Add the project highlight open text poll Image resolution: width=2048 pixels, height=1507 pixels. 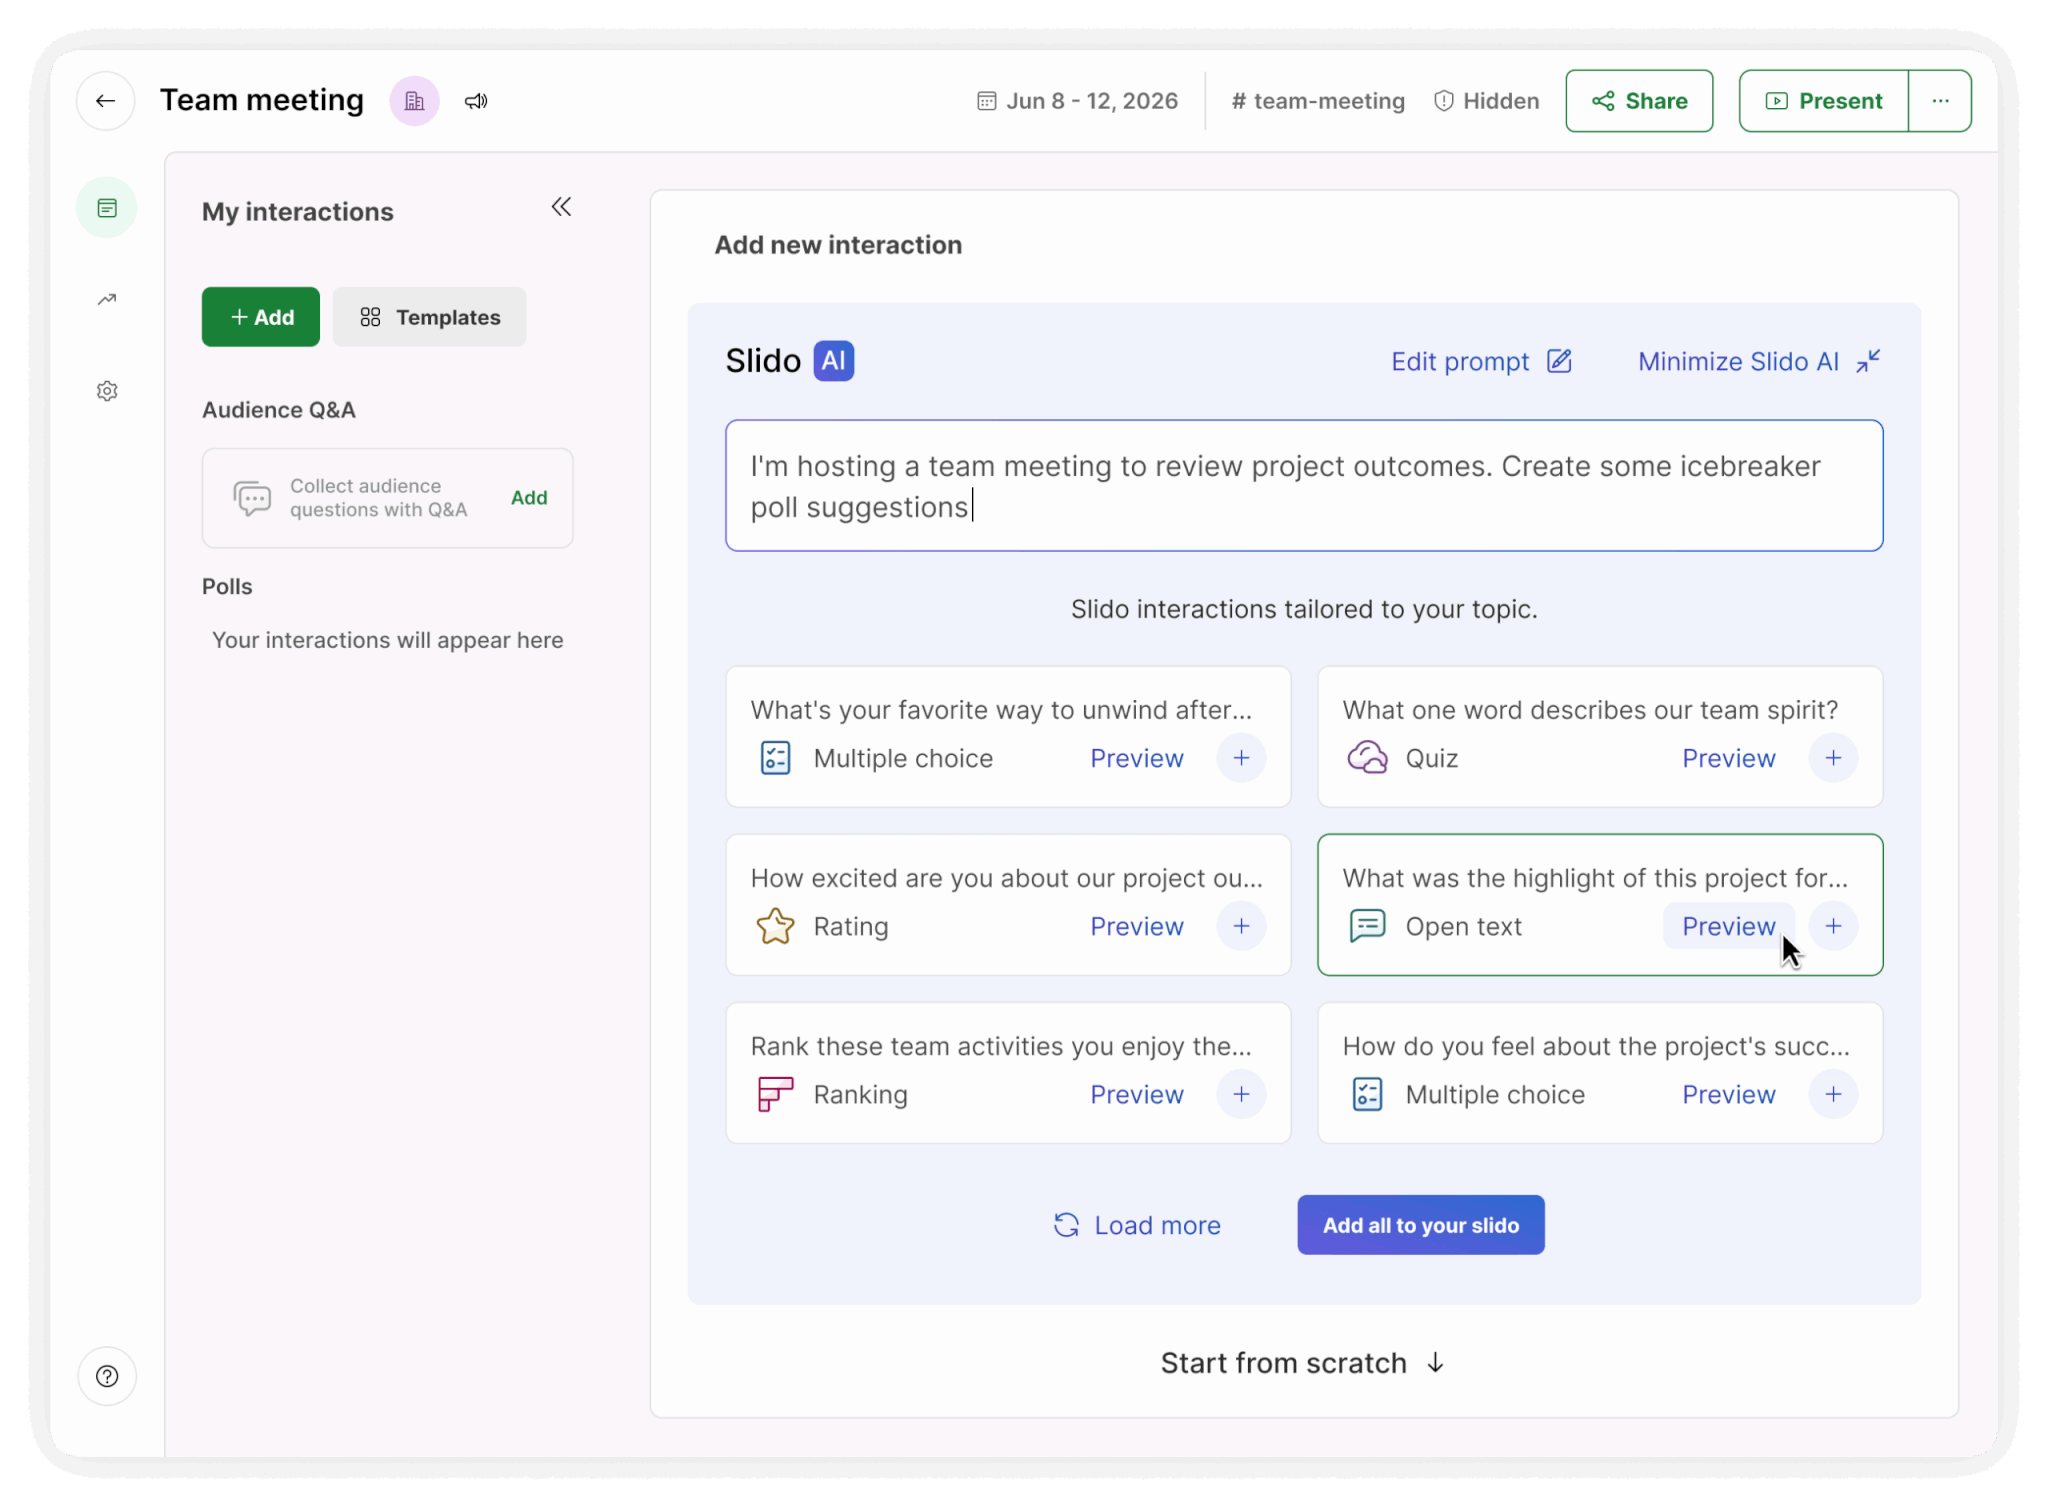pos(1833,926)
